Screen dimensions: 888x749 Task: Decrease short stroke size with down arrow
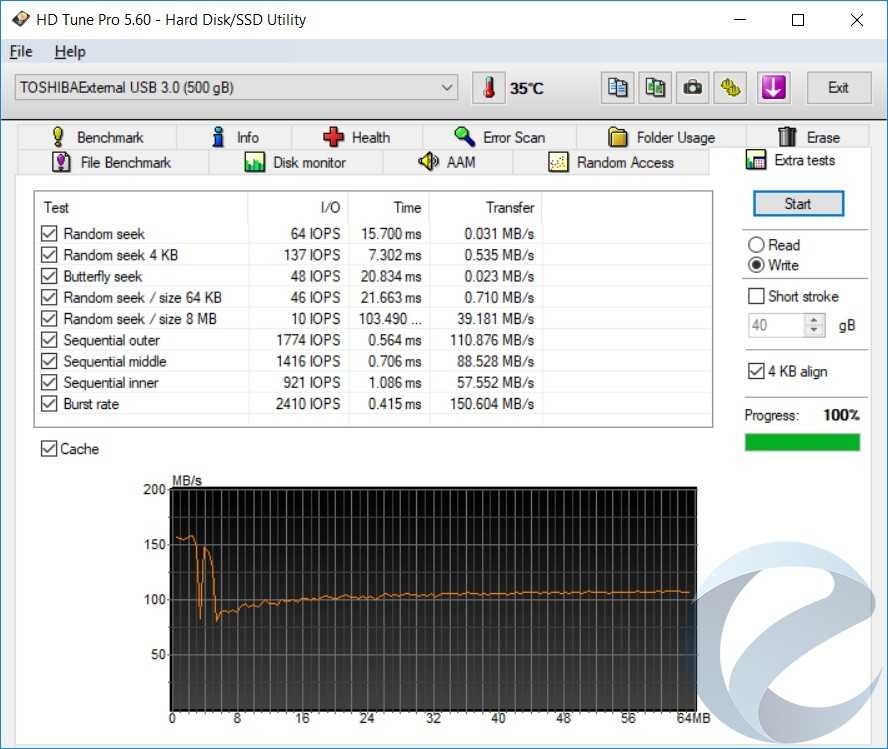pos(815,331)
